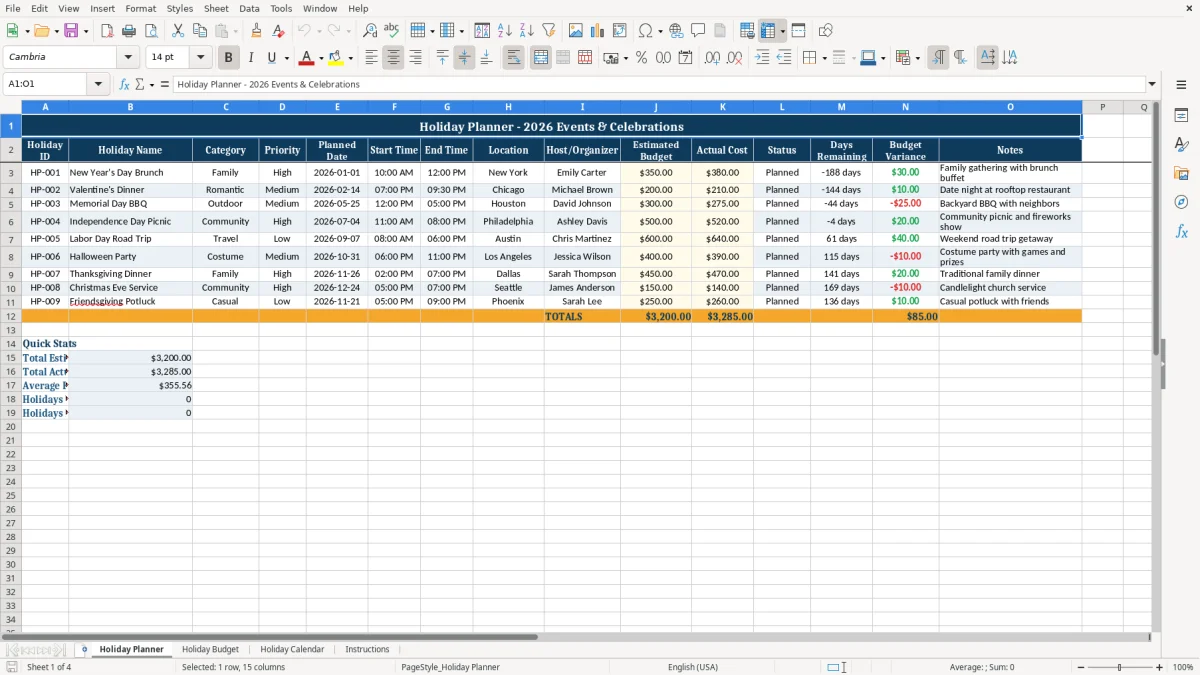Click the Print icon

click(x=129, y=31)
